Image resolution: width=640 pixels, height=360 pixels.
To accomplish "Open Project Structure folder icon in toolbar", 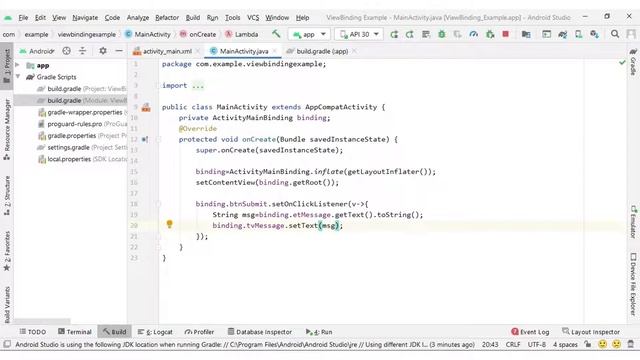I will tap(526, 34).
